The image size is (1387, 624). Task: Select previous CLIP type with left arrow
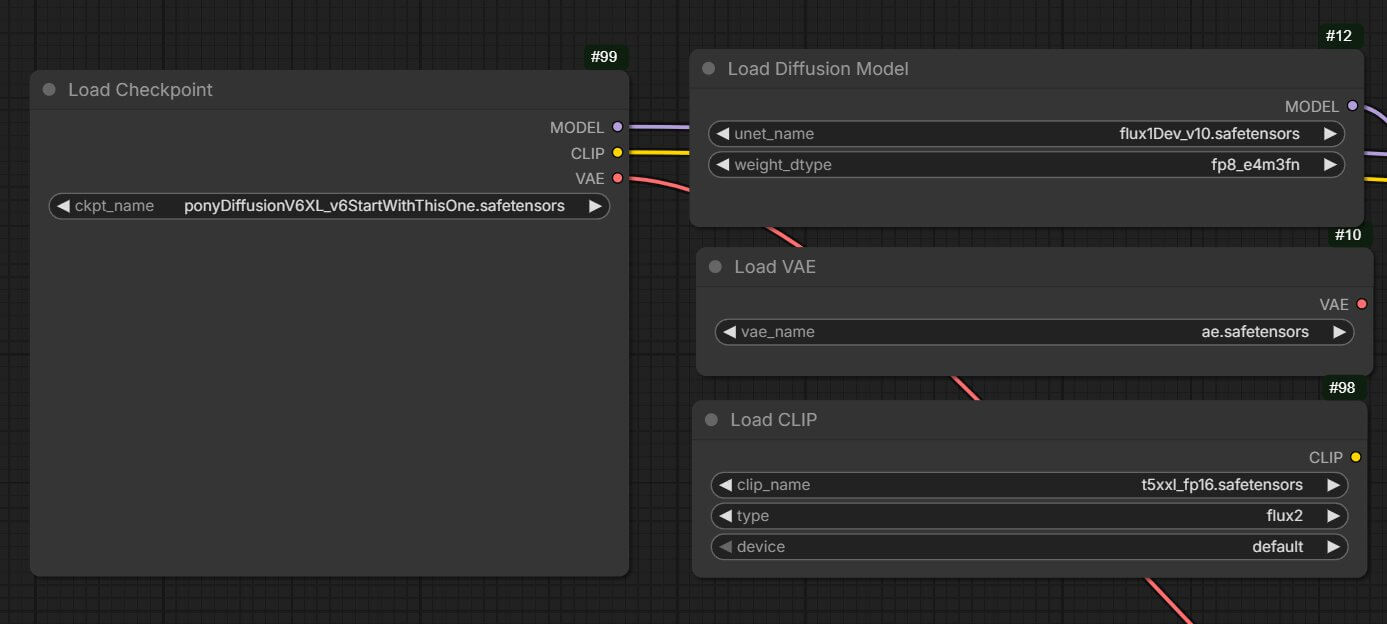point(725,516)
